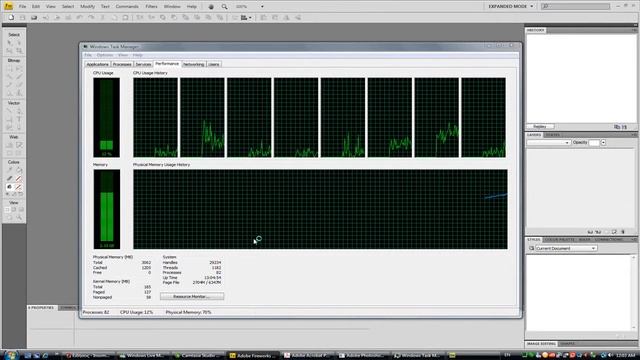Select the Subselection tool
The height and width of the screenshot is (360, 640).
click(x=19, y=42)
